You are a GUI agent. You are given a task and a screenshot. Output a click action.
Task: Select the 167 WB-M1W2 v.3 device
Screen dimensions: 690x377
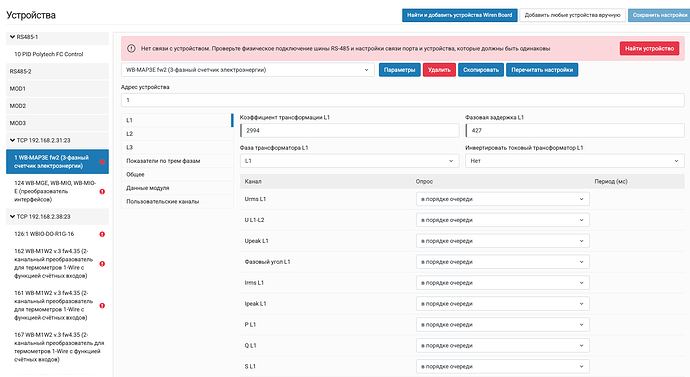click(x=57, y=347)
